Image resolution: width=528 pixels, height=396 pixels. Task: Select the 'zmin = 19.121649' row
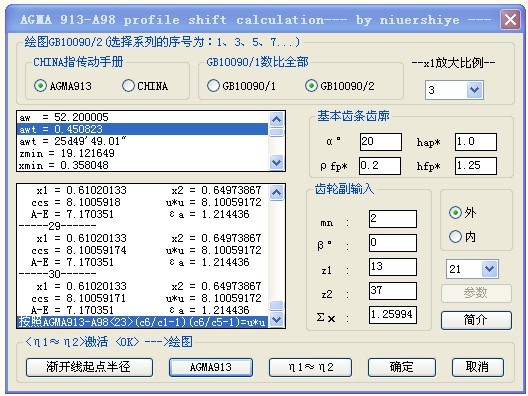[143, 154]
